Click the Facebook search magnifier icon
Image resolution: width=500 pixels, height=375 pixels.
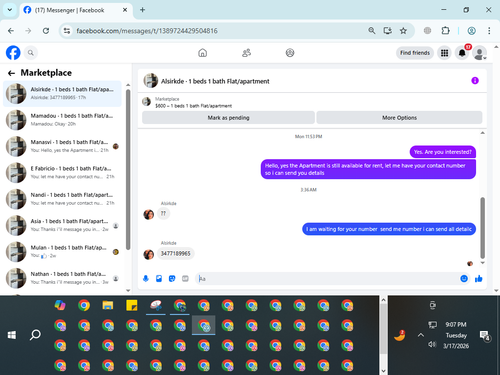31,53
